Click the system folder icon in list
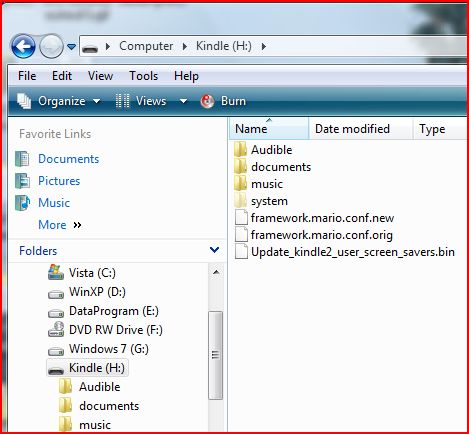469x434 pixels. click(x=241, y=200)
